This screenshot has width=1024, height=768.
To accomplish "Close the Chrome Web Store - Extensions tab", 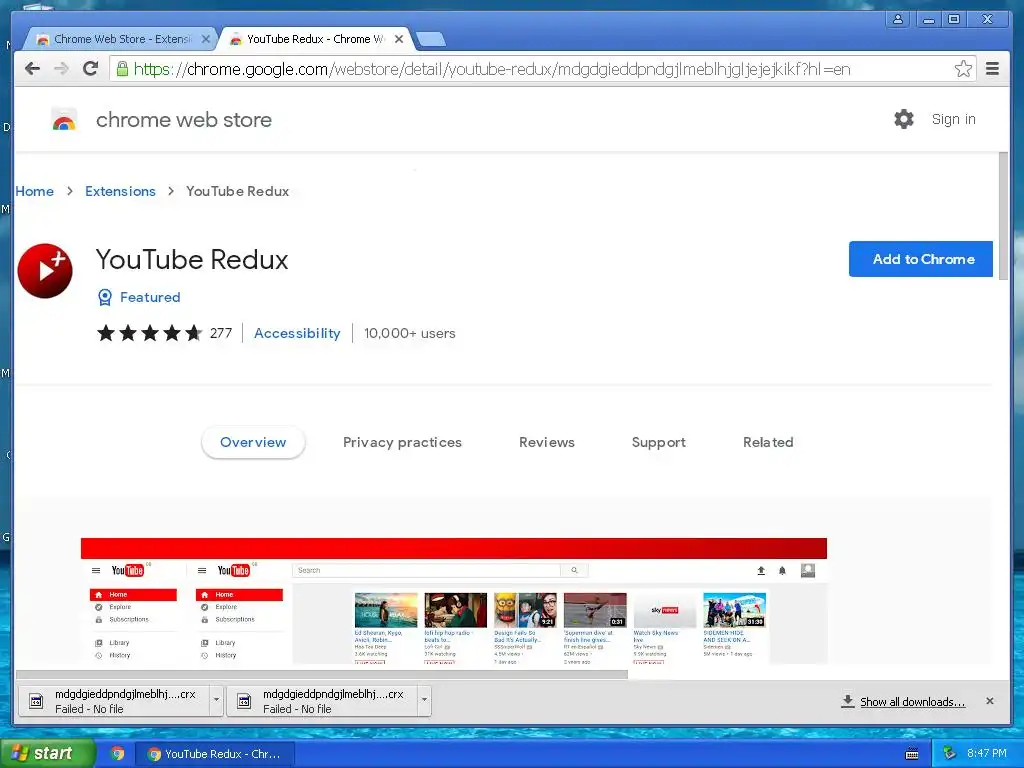I will 206,39.
